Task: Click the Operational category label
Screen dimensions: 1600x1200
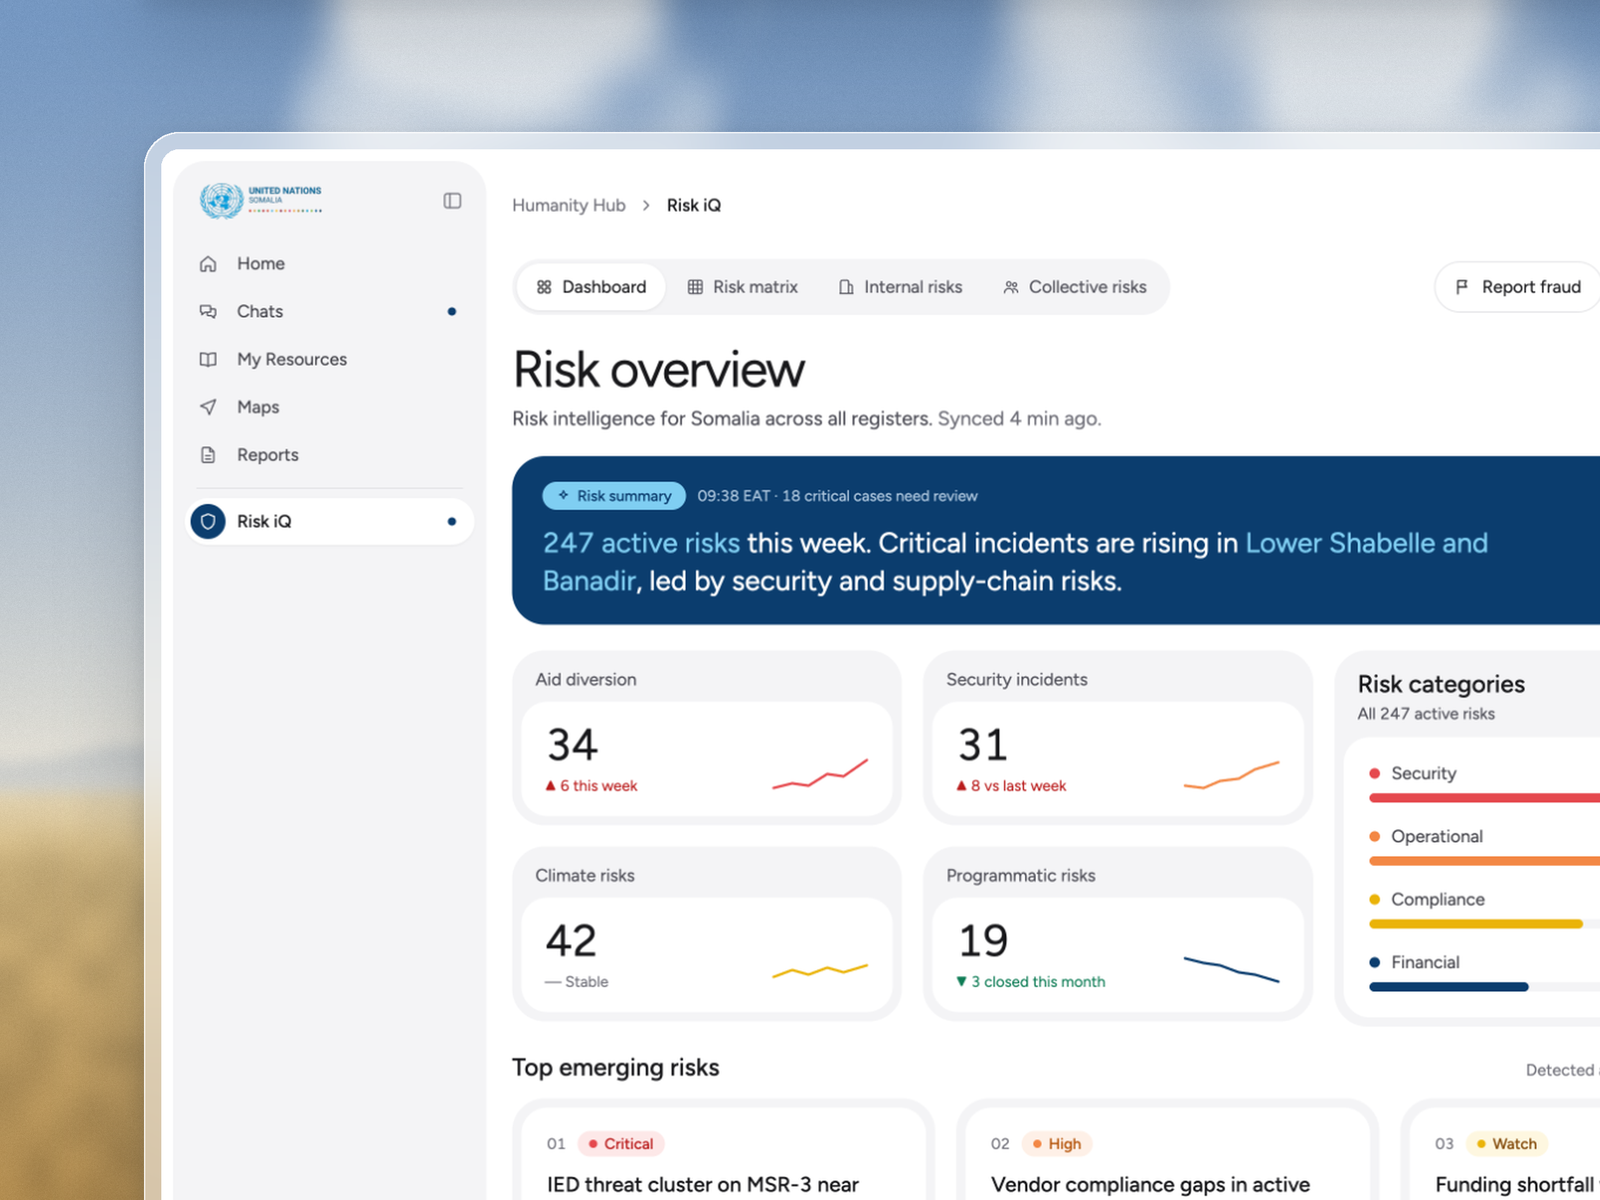Action: tap(1437, 836)
